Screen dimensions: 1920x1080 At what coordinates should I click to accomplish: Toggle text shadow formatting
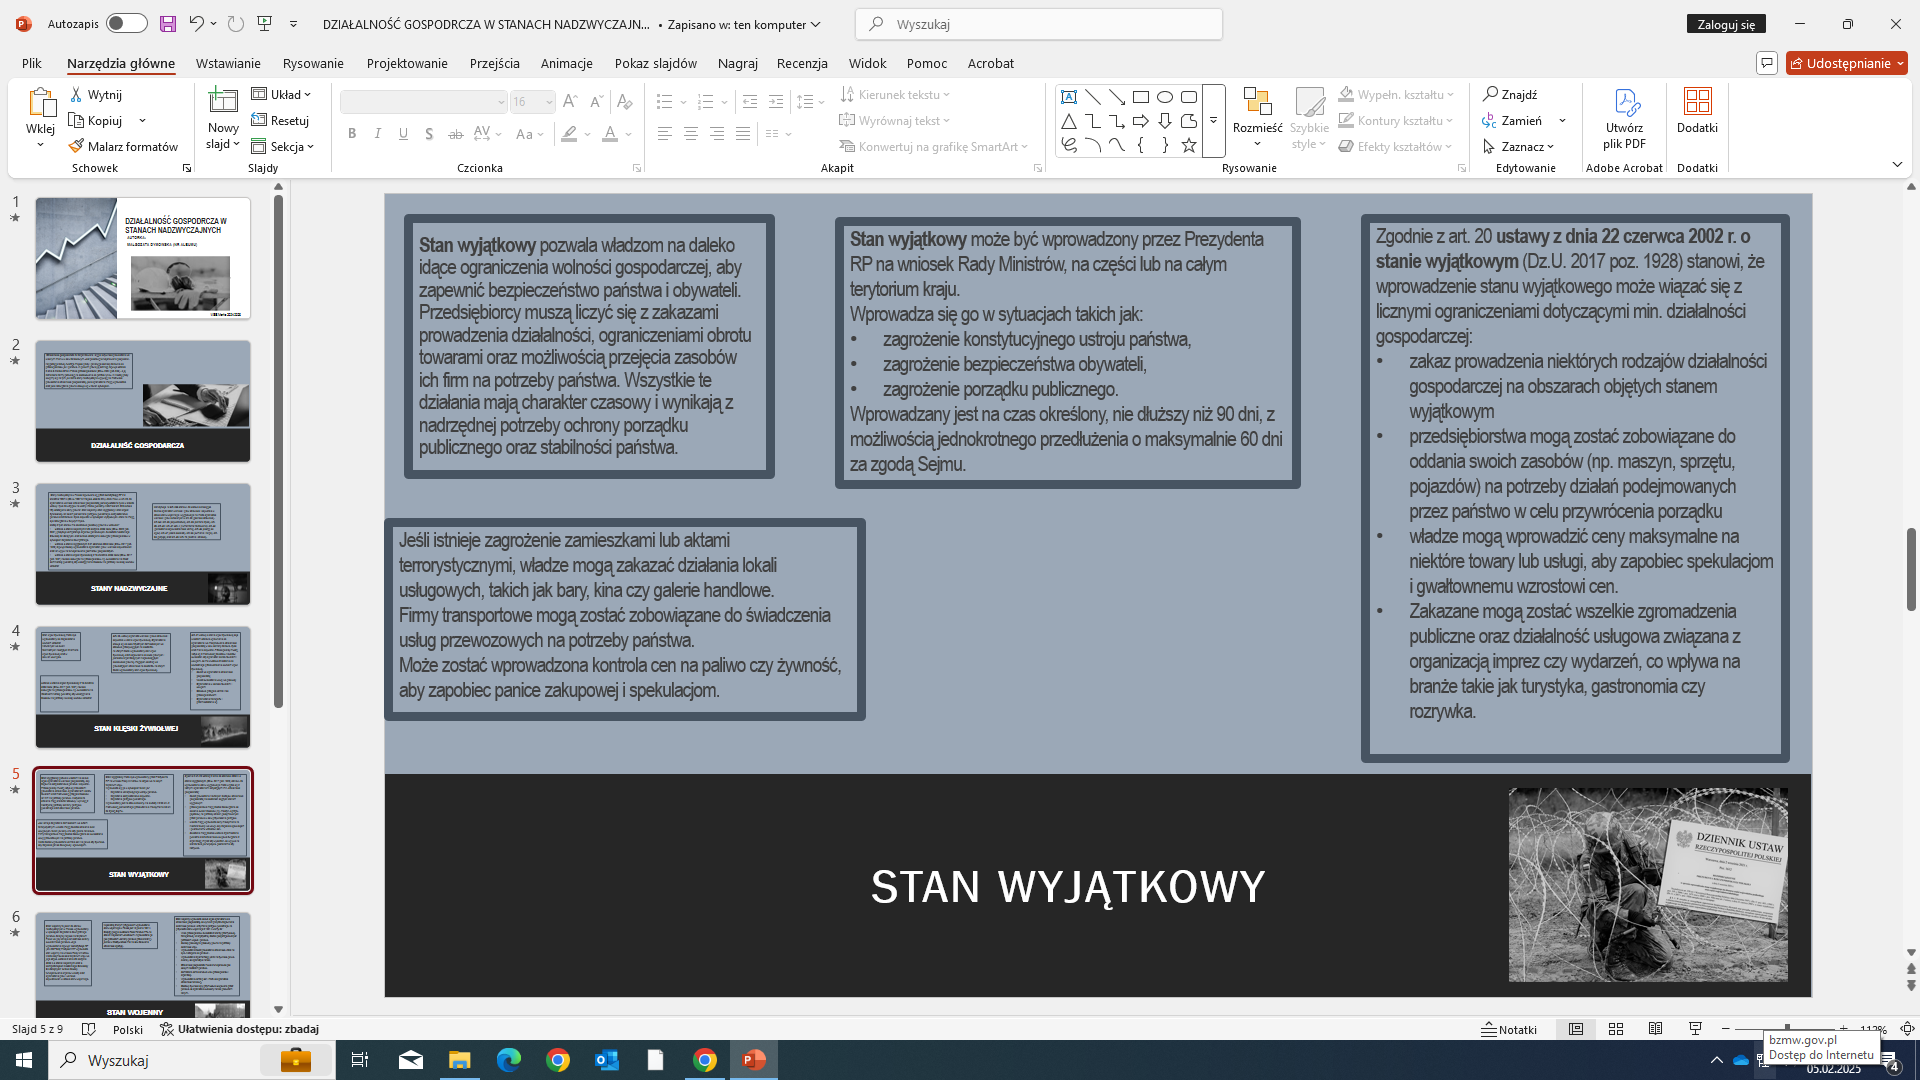pos(429,134)
